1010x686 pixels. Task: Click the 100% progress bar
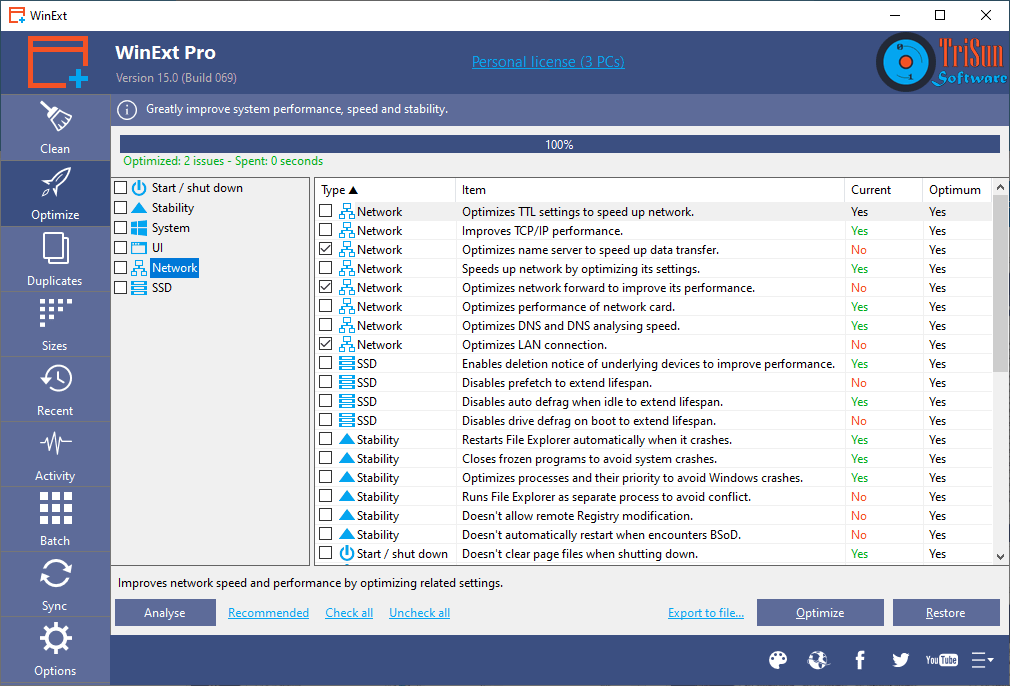click(560, 144)
